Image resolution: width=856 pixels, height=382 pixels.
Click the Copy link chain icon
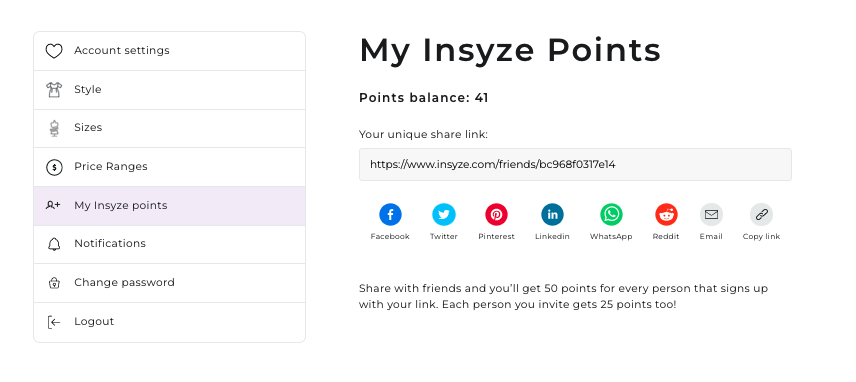tap(762, 214)
